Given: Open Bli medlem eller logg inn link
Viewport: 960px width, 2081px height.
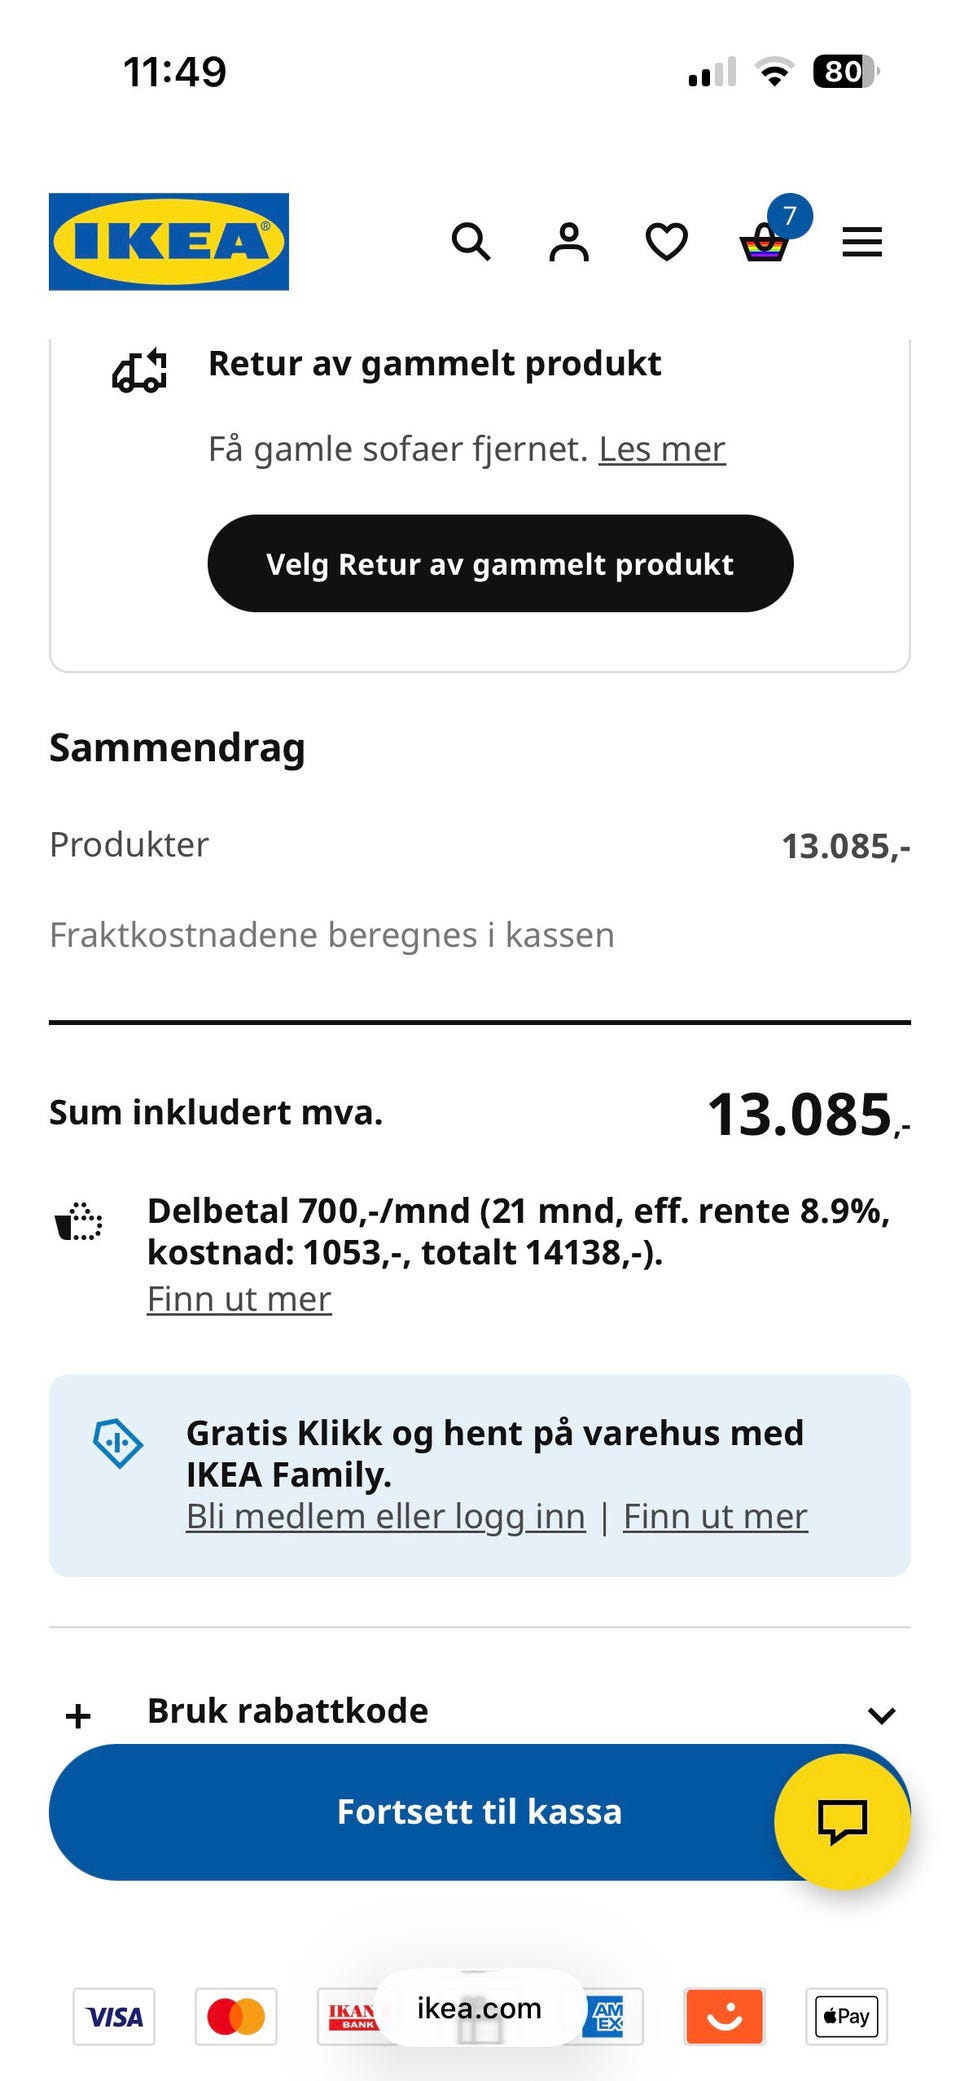Looking at the screenshot, I should tap(385, 1516).
